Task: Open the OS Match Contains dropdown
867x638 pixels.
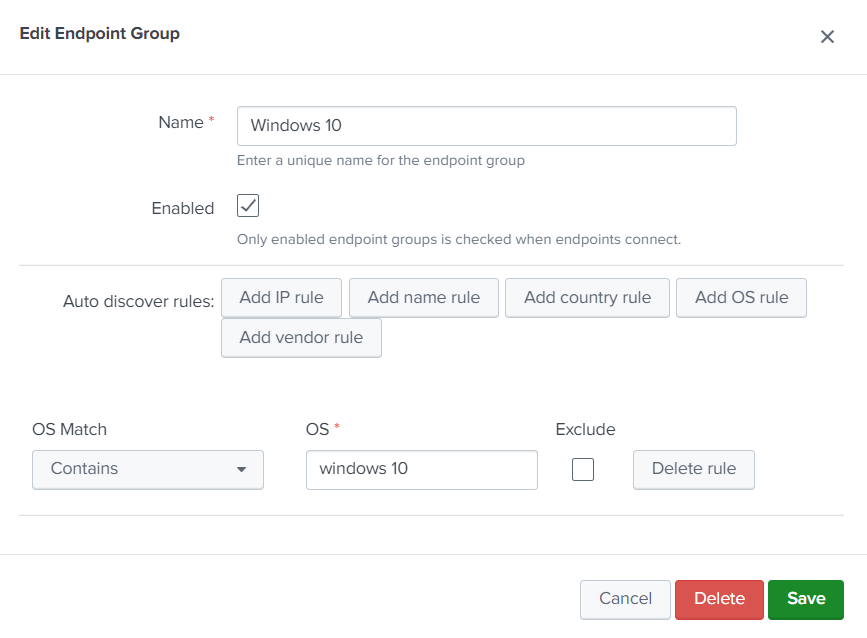Action: (x=147, y=469)
